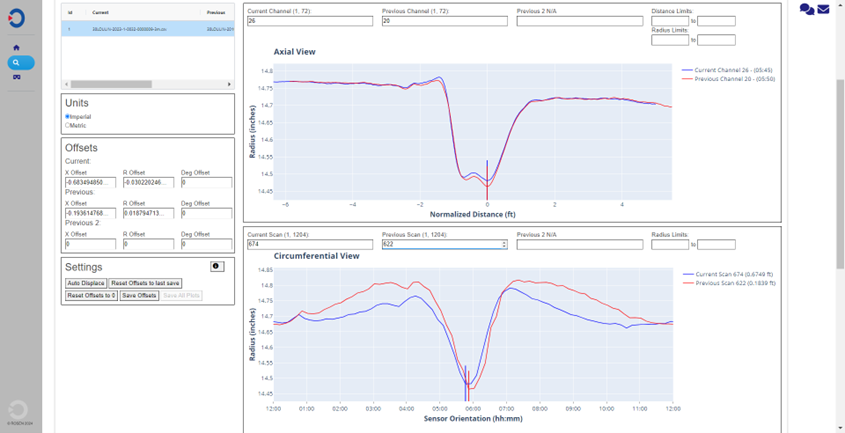This screenshot has width=845, height=433.
Task: Toggle Previous Scan 622 legend entry
Action: point(729,283)
